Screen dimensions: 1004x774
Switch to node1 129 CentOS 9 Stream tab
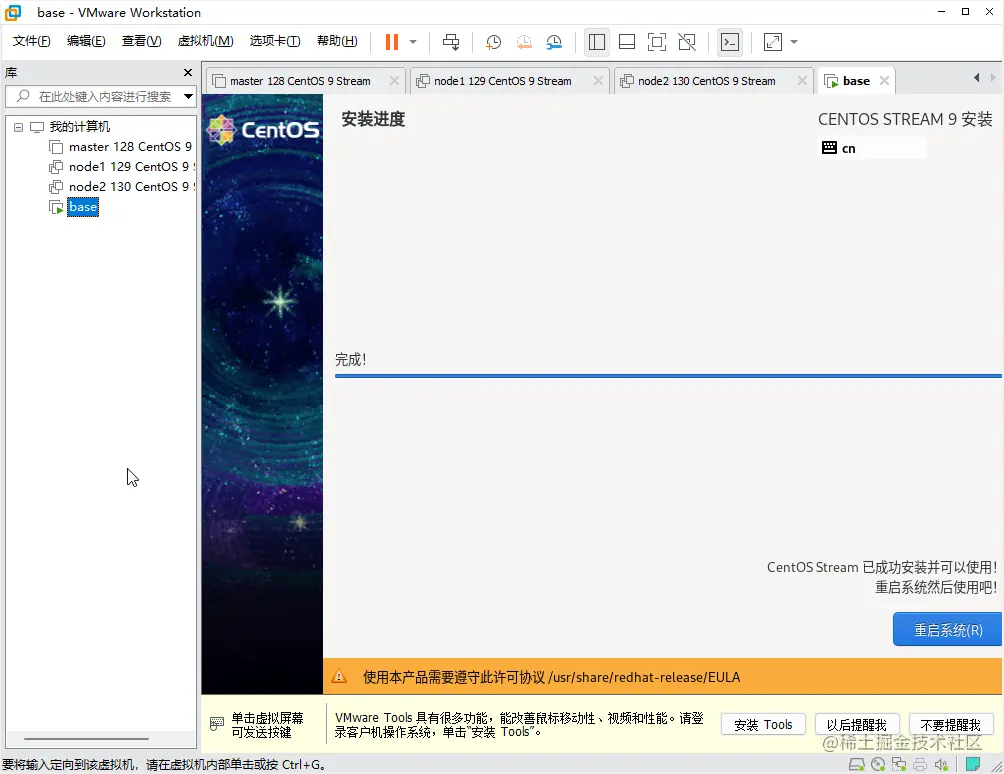coord(502,81)
